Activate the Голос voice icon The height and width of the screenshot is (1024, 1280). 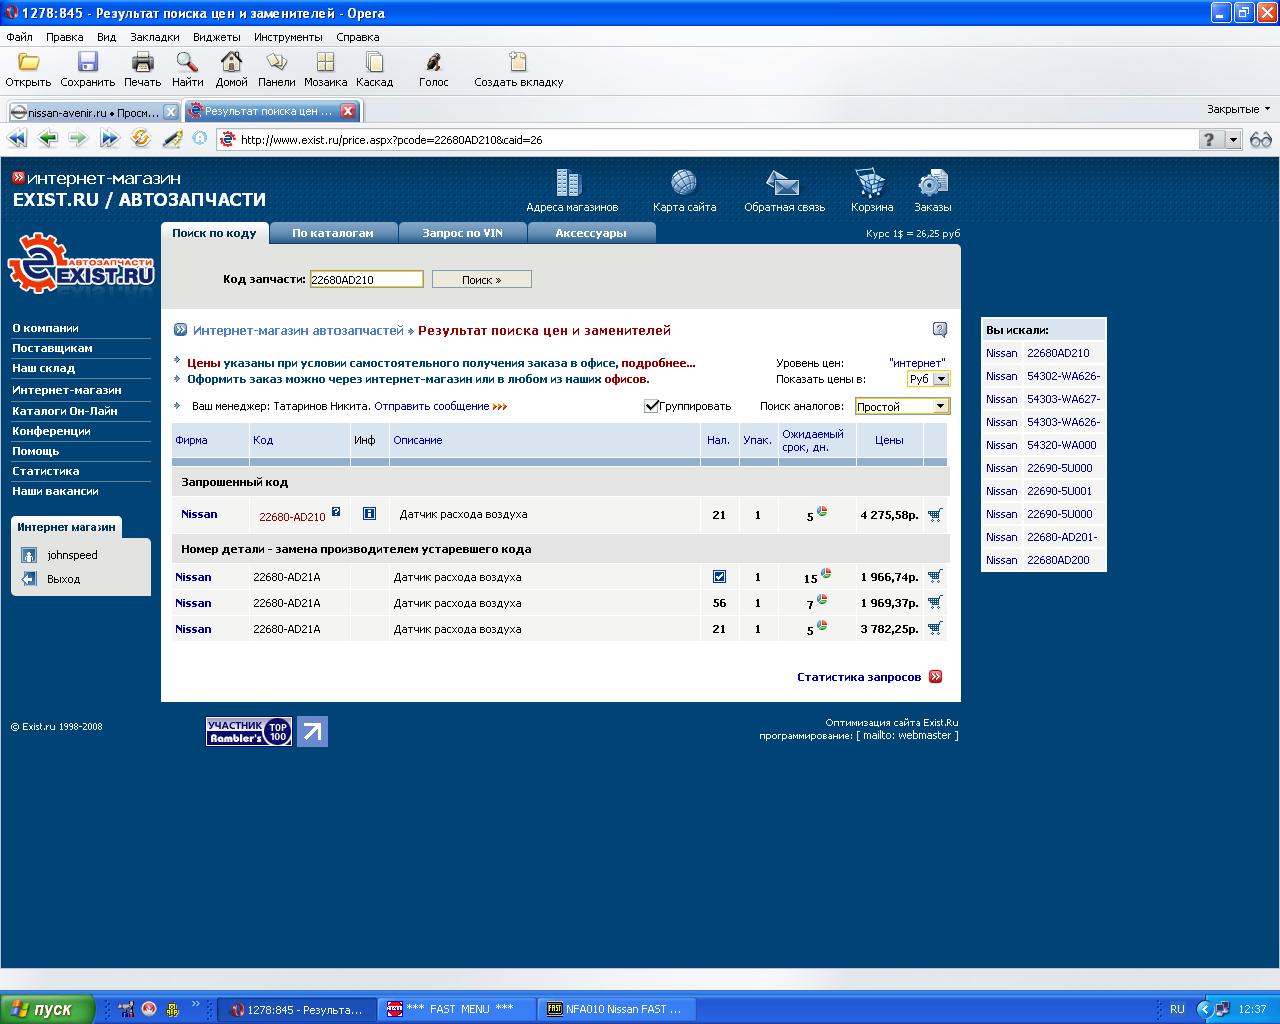433,63
